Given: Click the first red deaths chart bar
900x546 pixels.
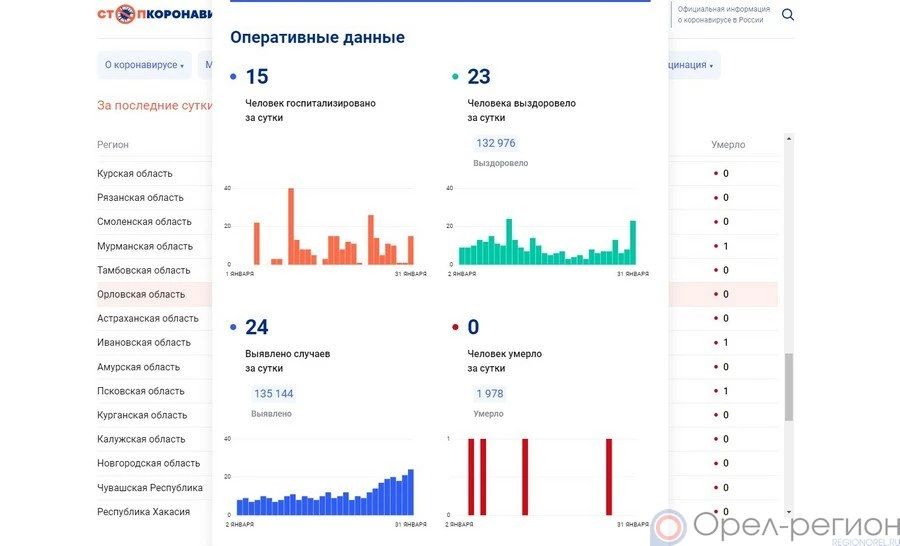Looking at the screenshot, I should (x=471, y=476).
